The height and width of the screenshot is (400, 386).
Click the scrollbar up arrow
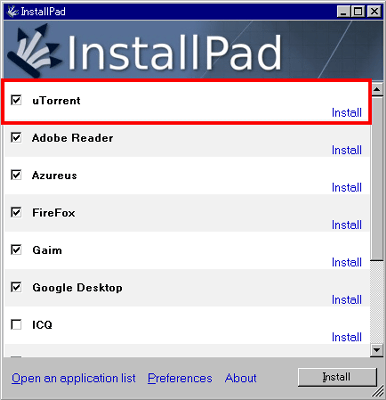tap(377, 89)
